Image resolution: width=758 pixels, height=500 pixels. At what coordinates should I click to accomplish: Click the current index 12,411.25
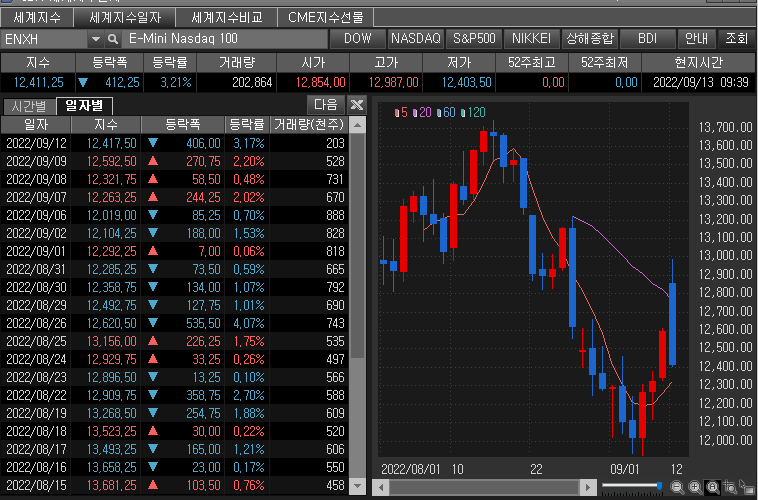point(39,83)
